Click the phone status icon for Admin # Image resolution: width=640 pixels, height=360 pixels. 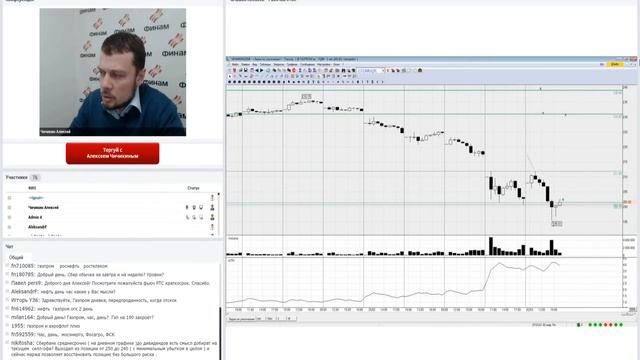(187, 217)
